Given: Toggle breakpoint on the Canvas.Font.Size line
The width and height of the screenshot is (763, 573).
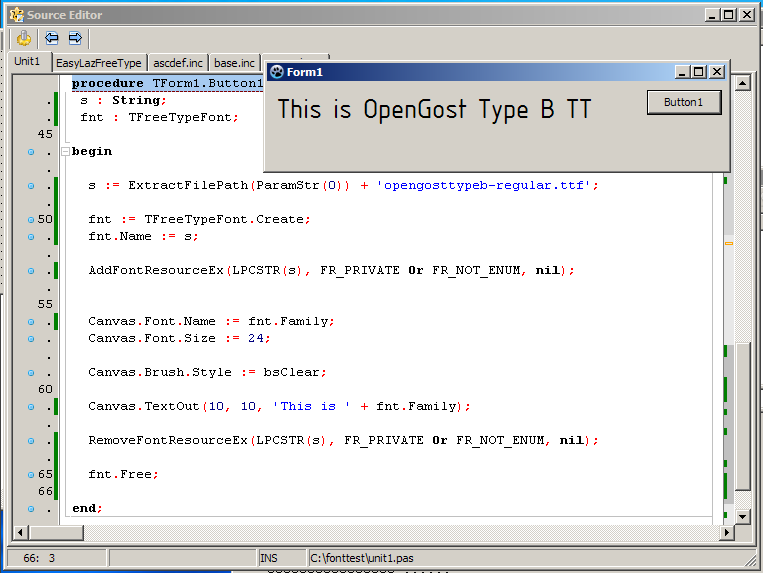Looking at the screenshot, I should (31, 338).
